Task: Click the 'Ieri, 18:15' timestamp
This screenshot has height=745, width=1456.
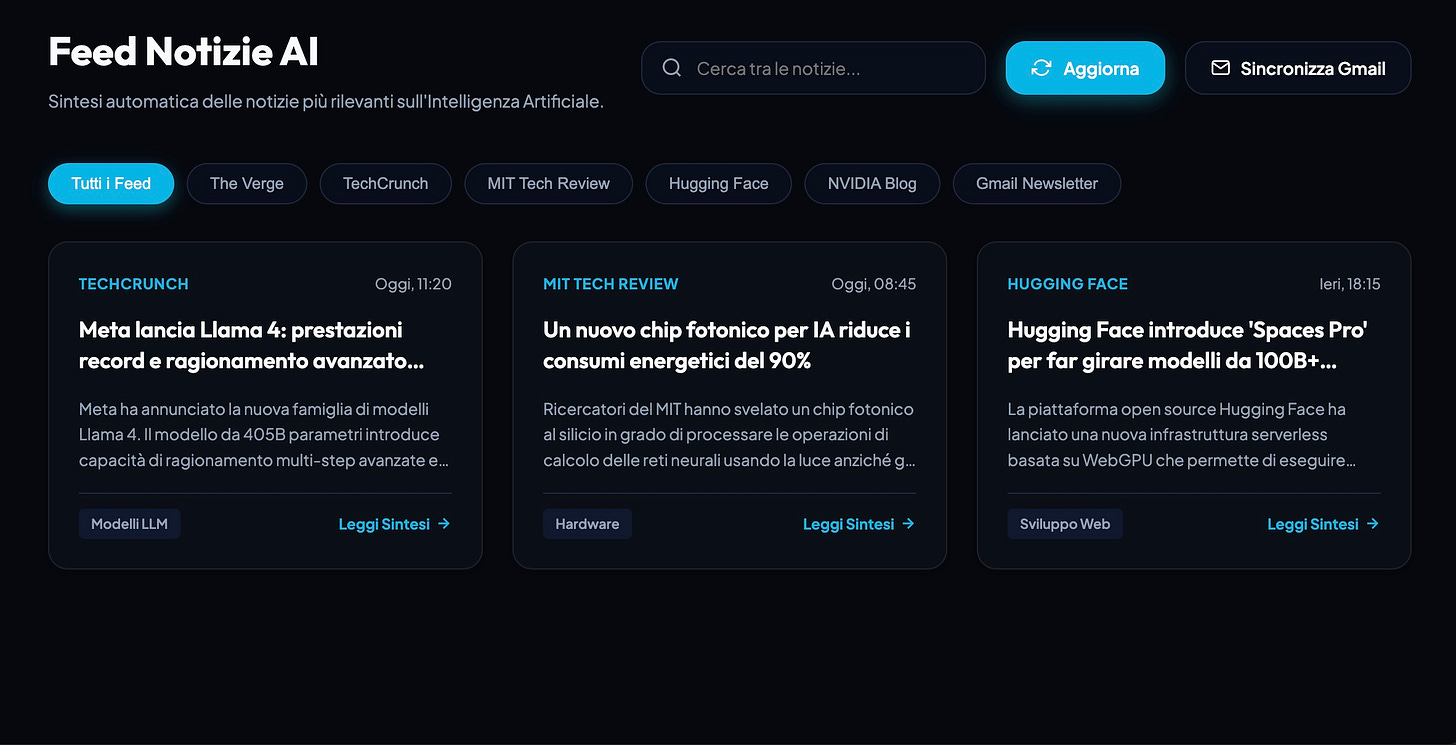Action: click(1350, 284)
